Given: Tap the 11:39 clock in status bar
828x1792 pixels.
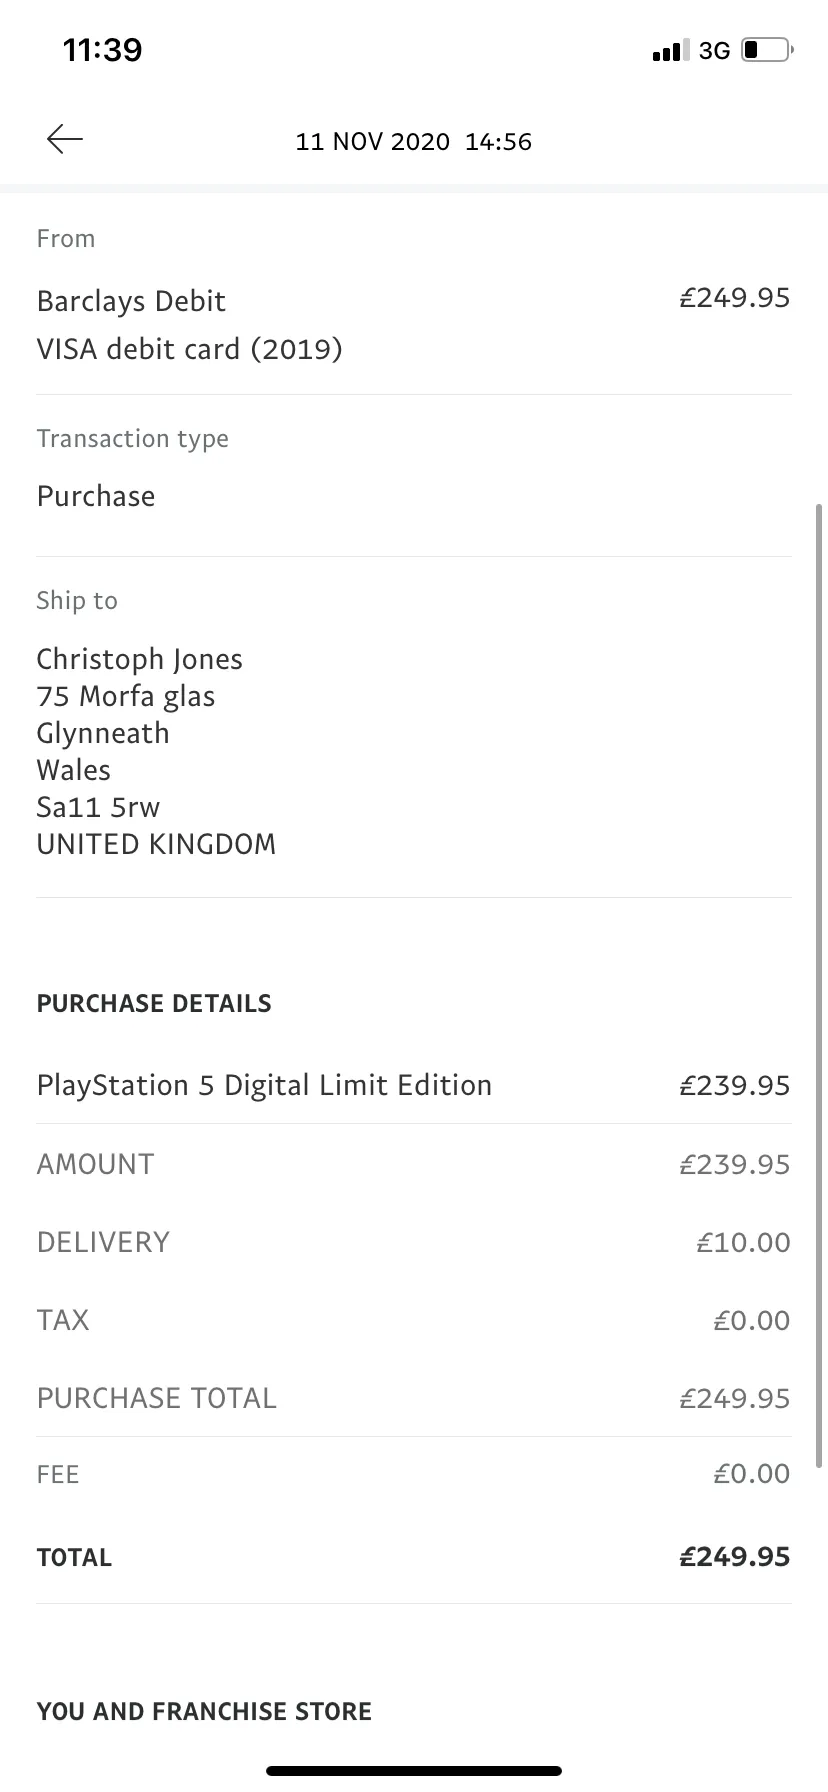Looking at the screenshot, I should click(102, 49).
